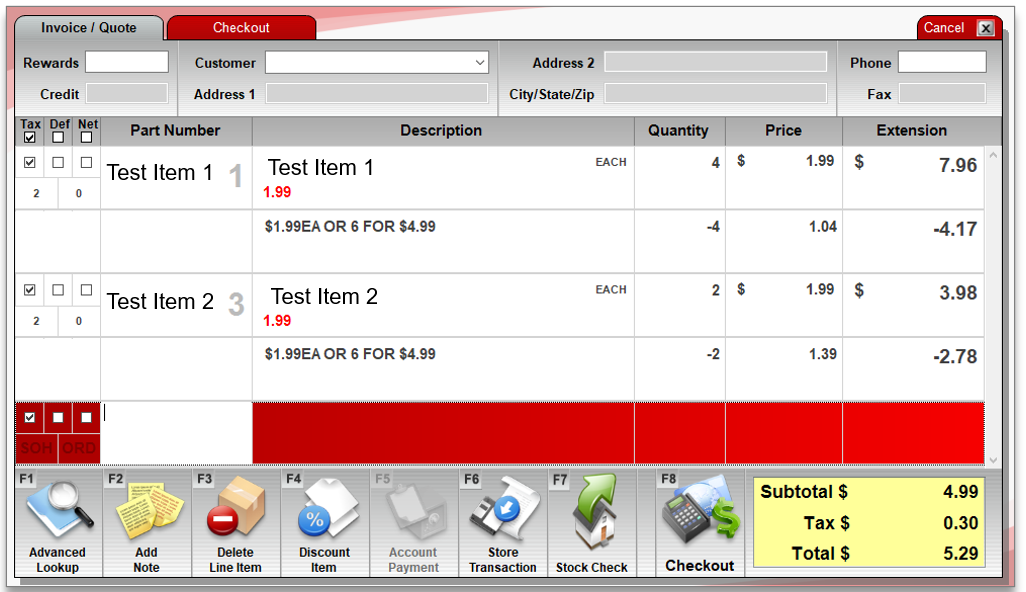Screen dimensions: 1026x592
Task: Click the Store Transaction floppy disk icon
Action: pos(502,511)
